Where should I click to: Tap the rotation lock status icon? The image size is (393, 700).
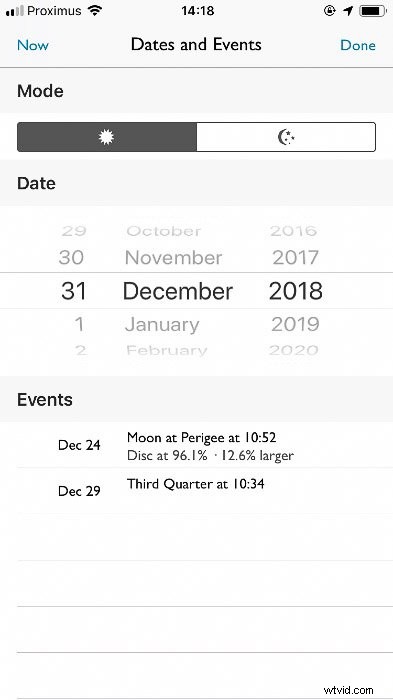[x=330, y=11]
